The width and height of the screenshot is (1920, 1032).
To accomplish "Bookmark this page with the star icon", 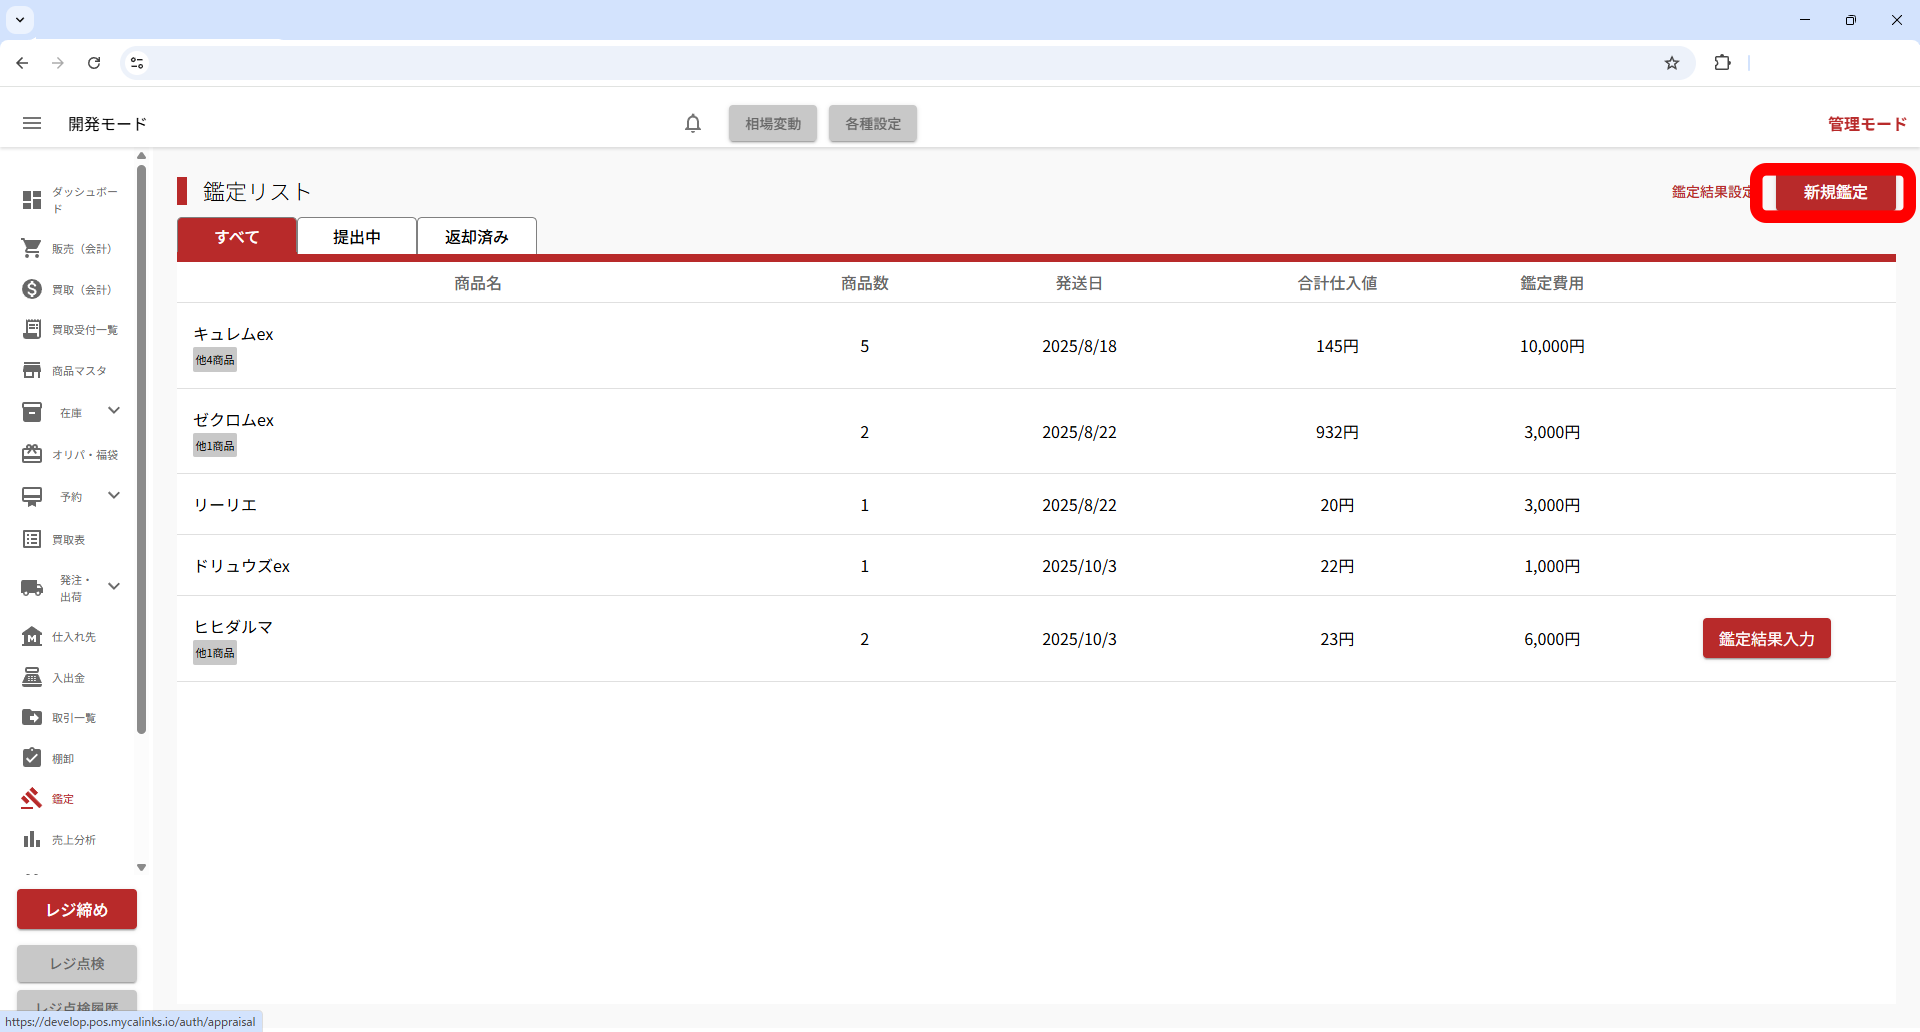I will [1671, 63].
